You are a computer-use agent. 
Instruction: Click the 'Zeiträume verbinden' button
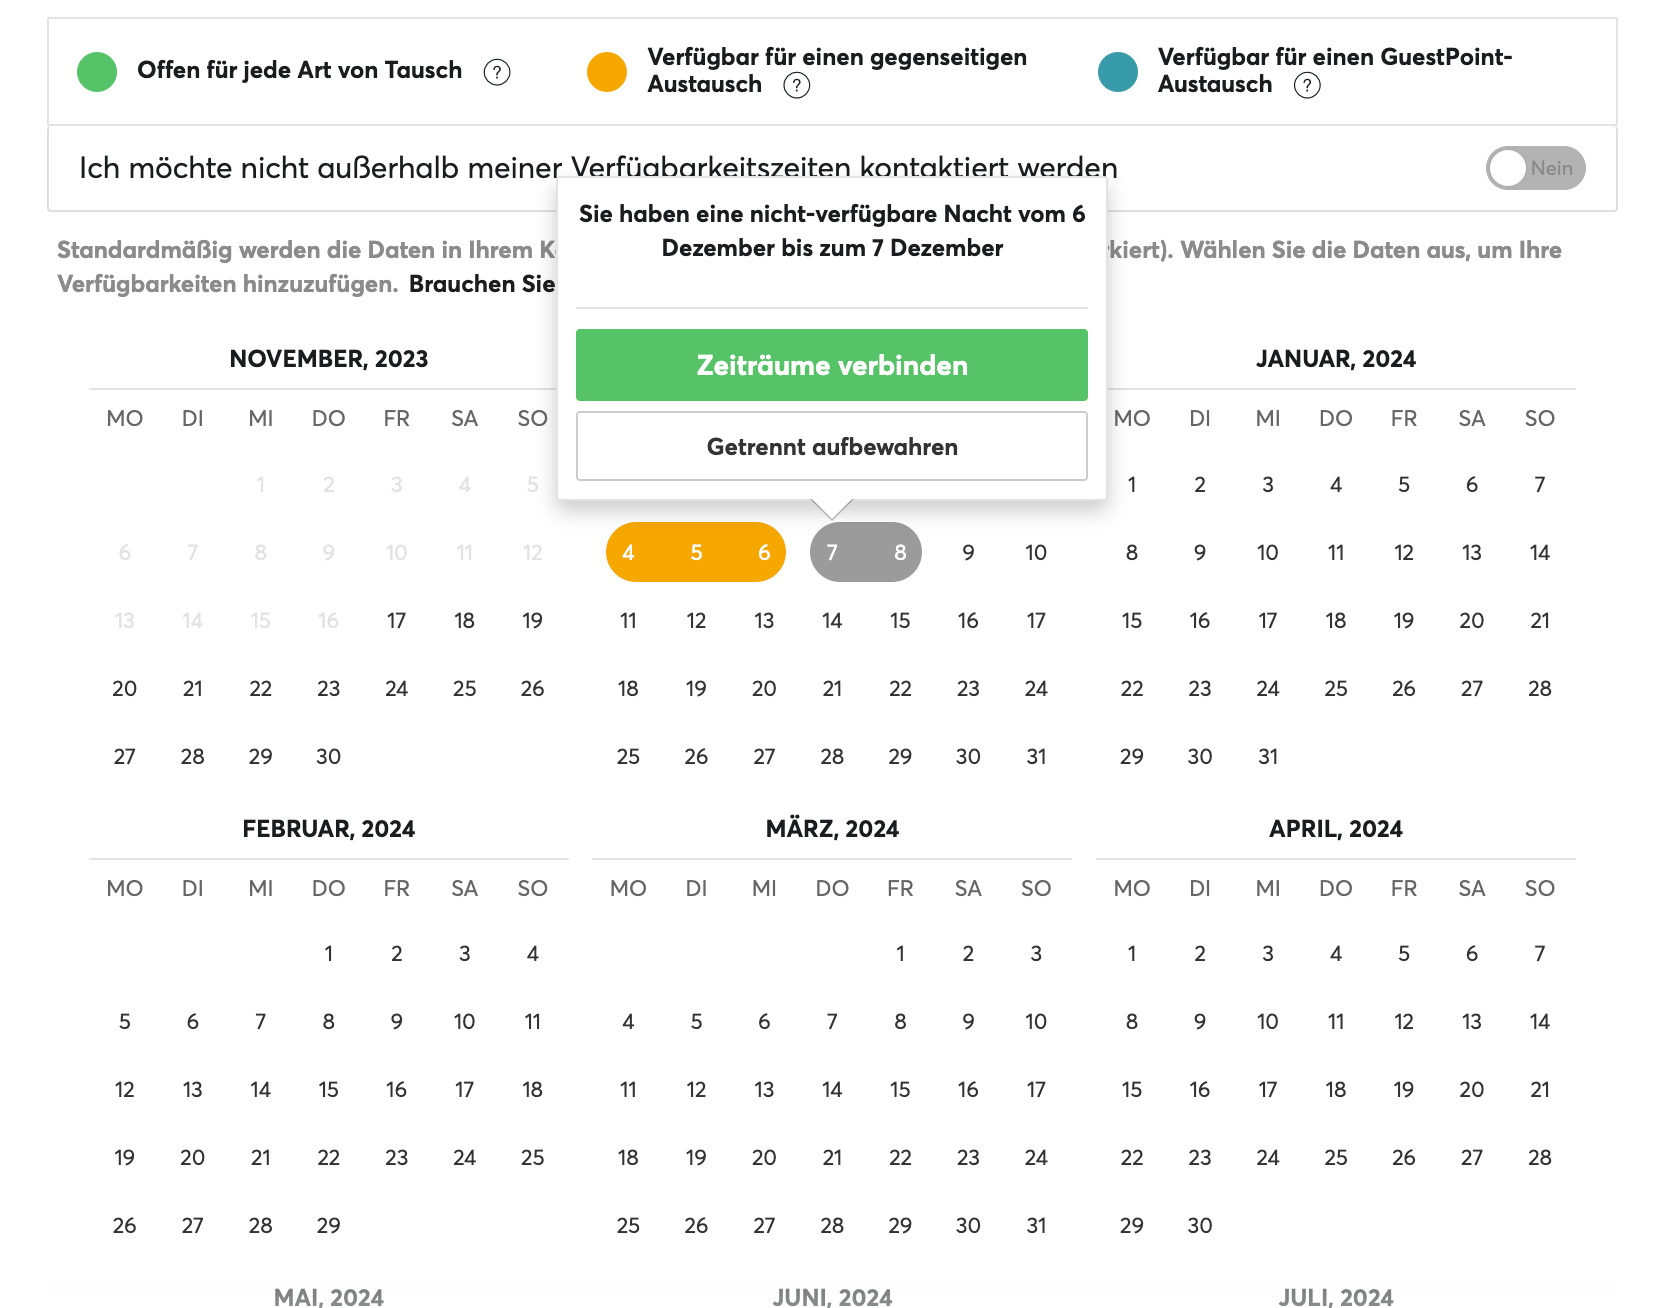[832, 365]
